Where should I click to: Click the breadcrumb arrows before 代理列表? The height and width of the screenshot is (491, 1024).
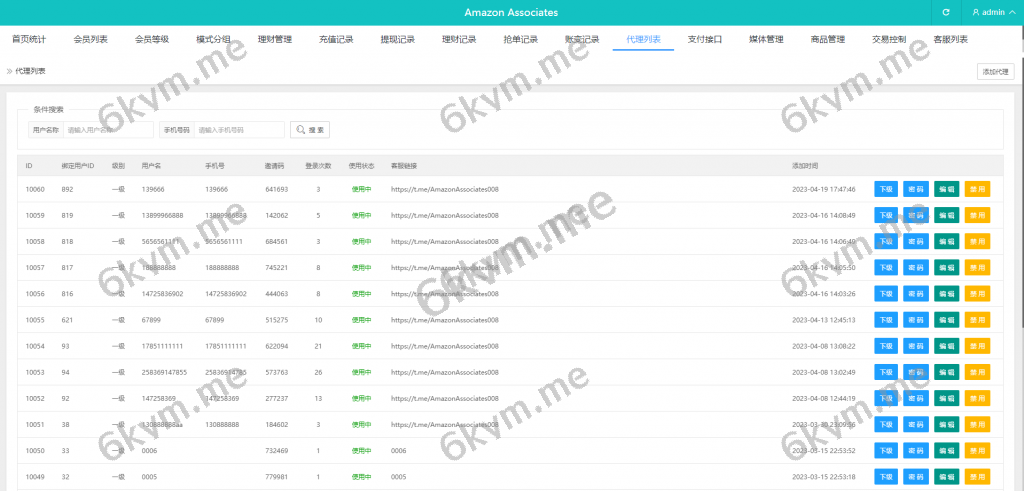(x=9, y=71)
